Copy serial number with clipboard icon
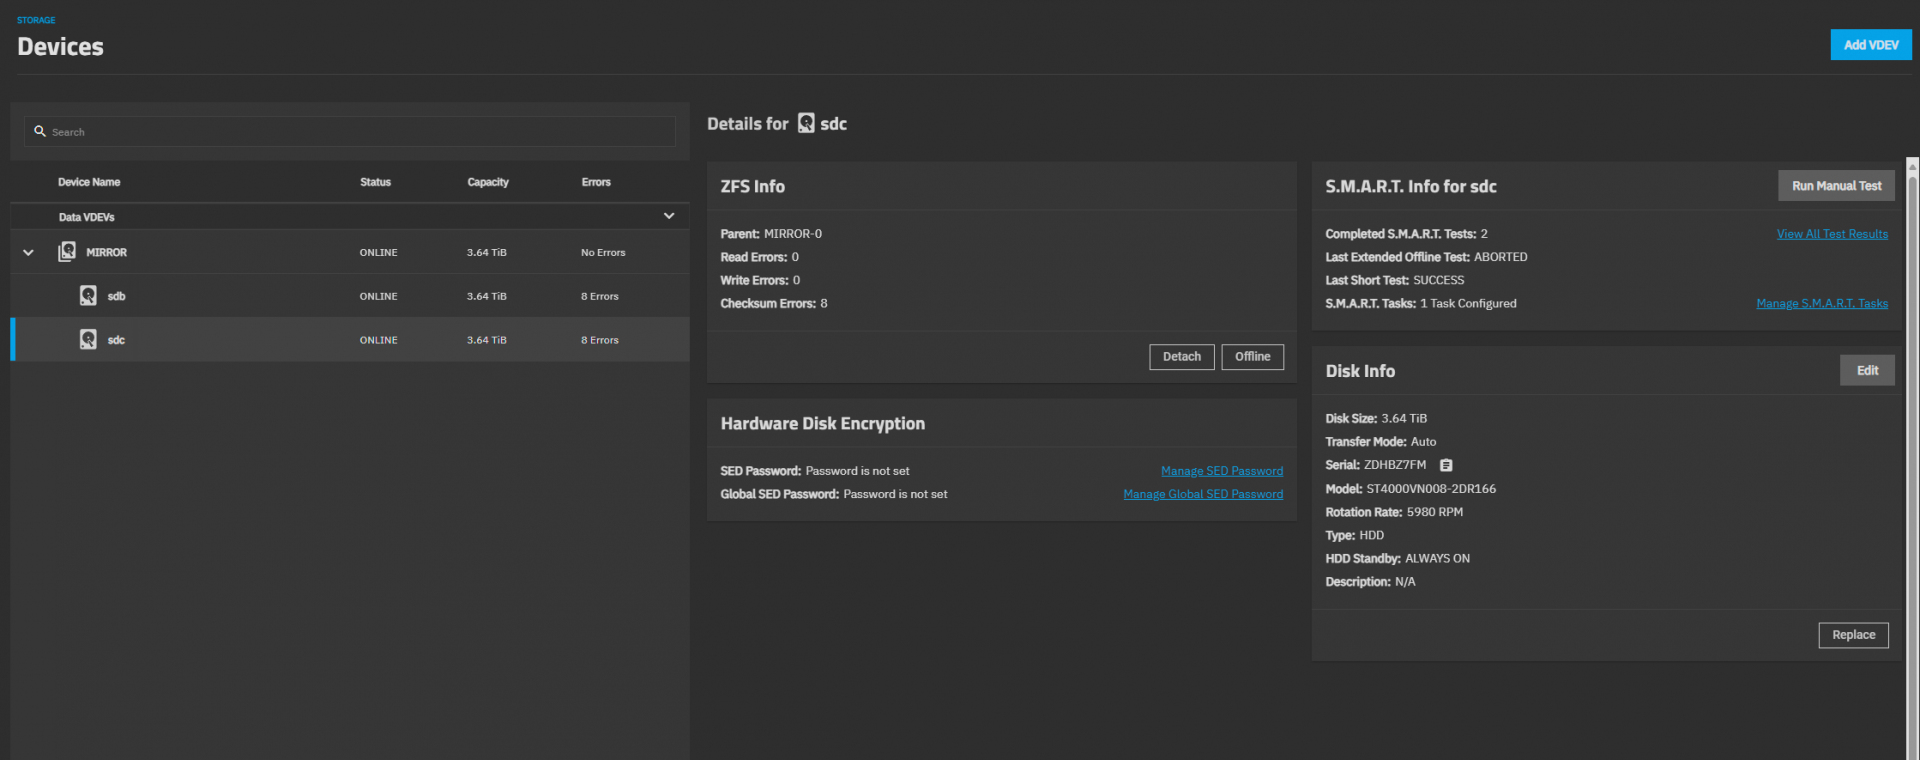Image resolution: width=1920 pixels, height=760 pixels. (x=1446, y=465)
